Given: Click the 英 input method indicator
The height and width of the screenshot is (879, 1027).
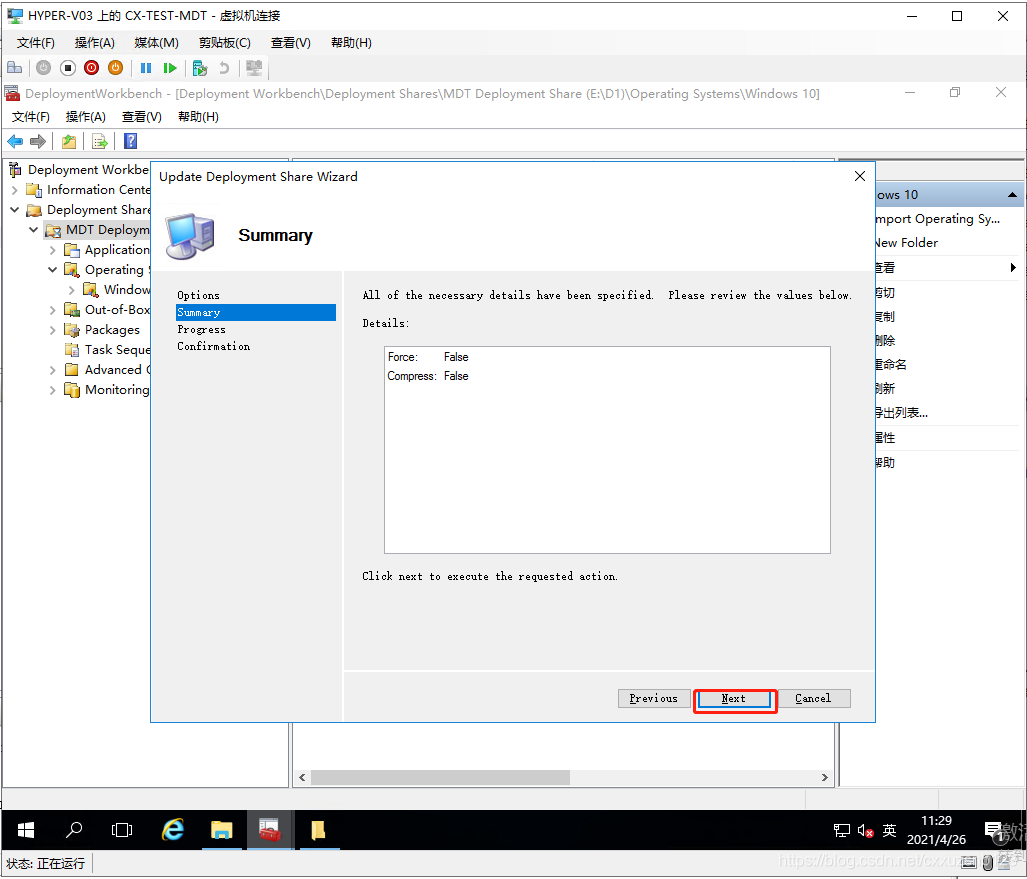Looking at the screenshot, I should coord(889,831).
